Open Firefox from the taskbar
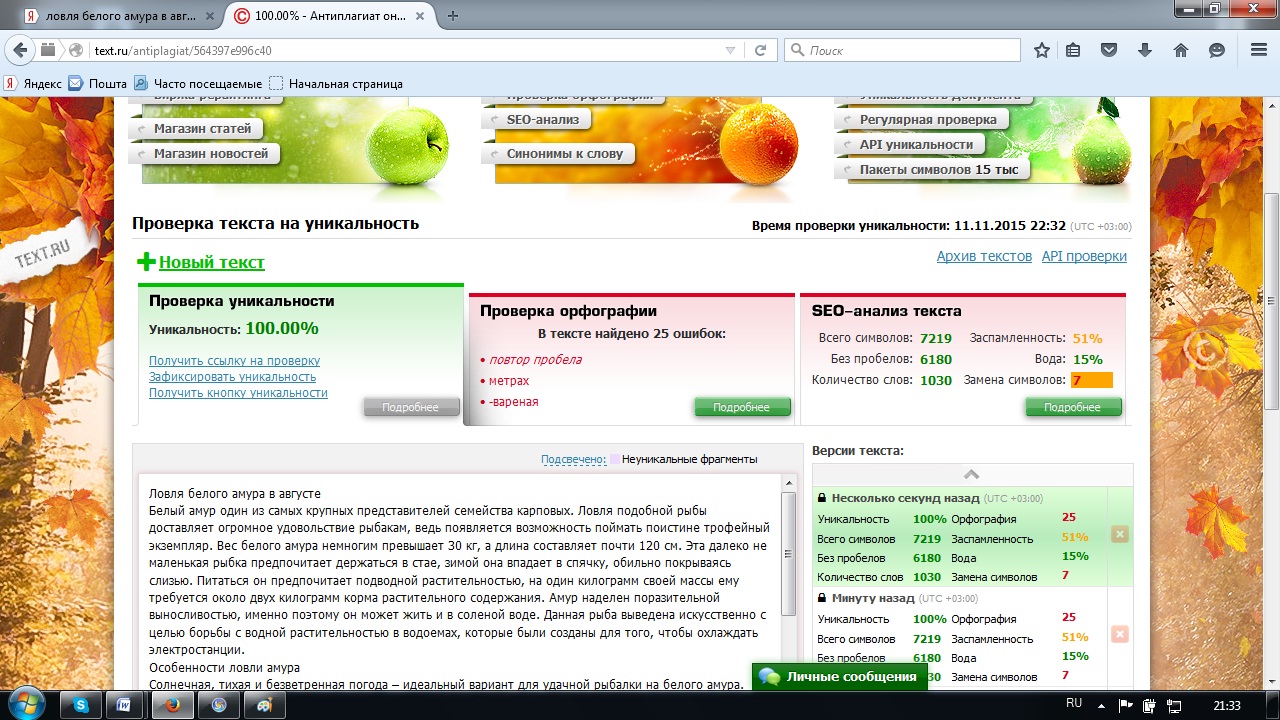Image resolution: width=1280 pixels, height=720 pixels. click(173, 705)
